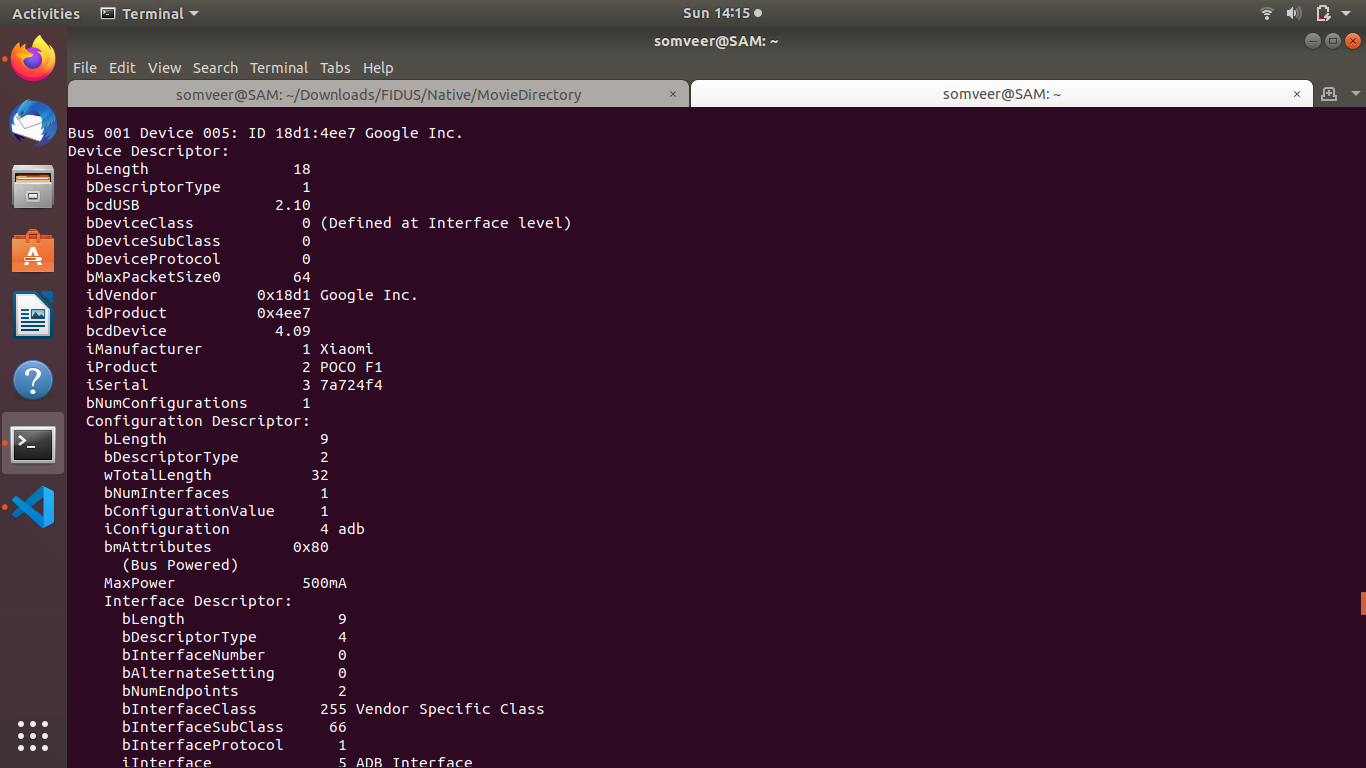Open Firefox from the dock

(x=33, y=59)
